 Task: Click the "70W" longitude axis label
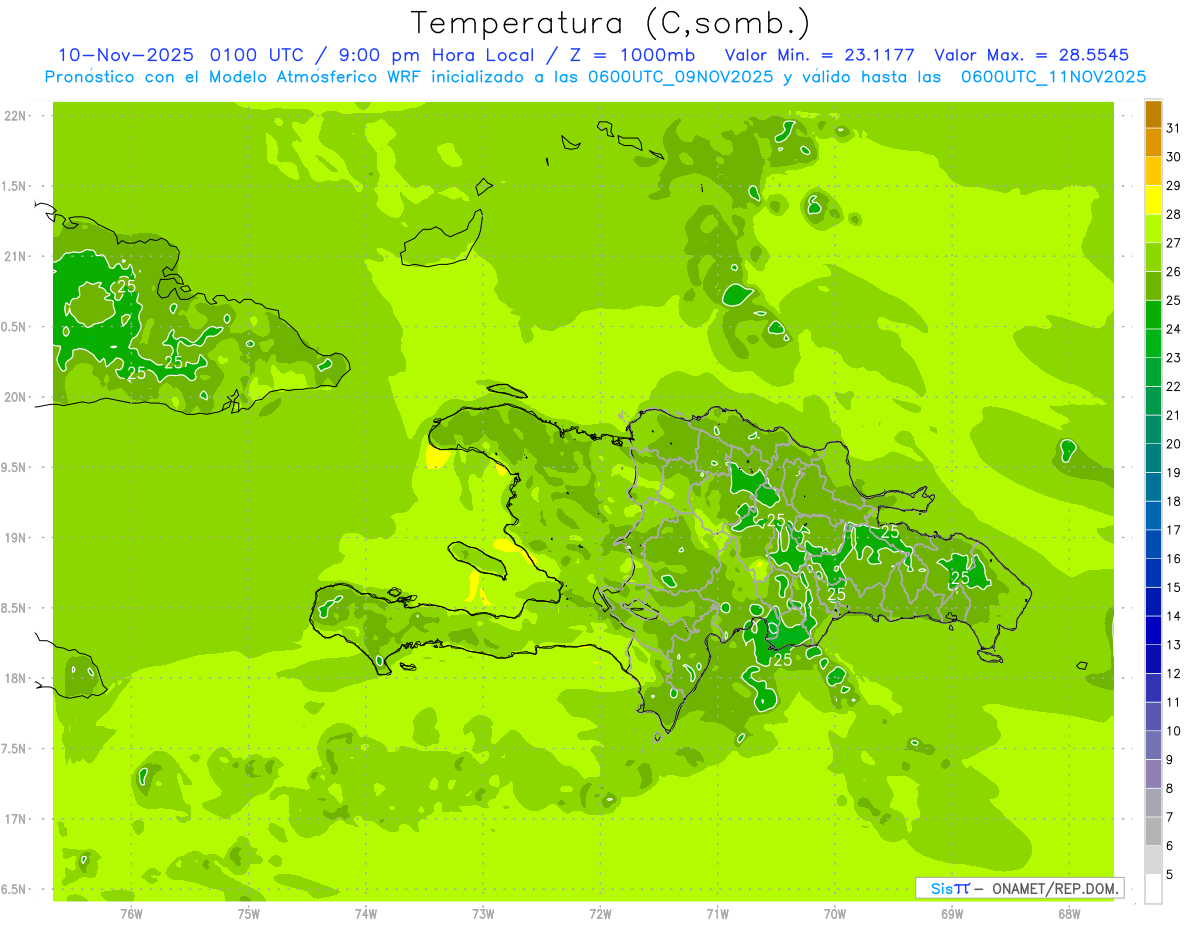pyautogui.click(x=835, y=913)
